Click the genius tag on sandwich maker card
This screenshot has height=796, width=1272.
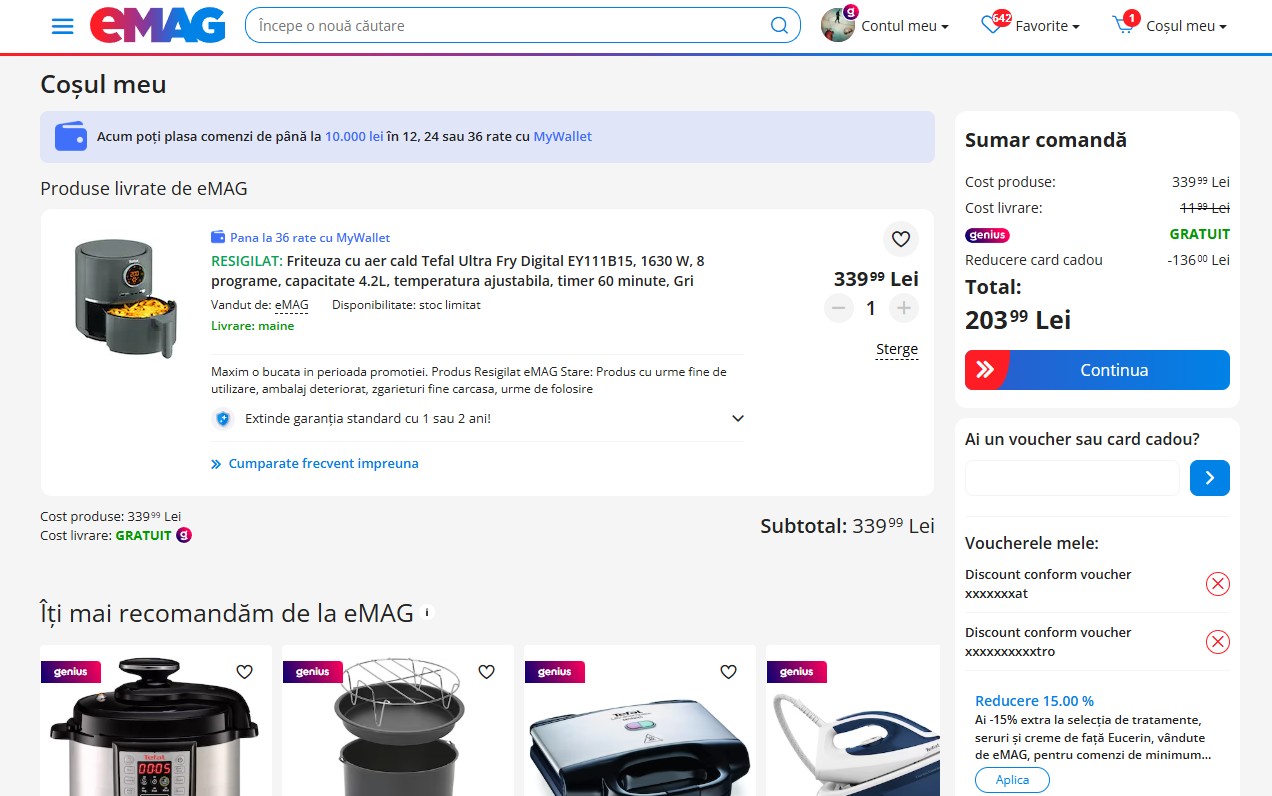[555, 672]
